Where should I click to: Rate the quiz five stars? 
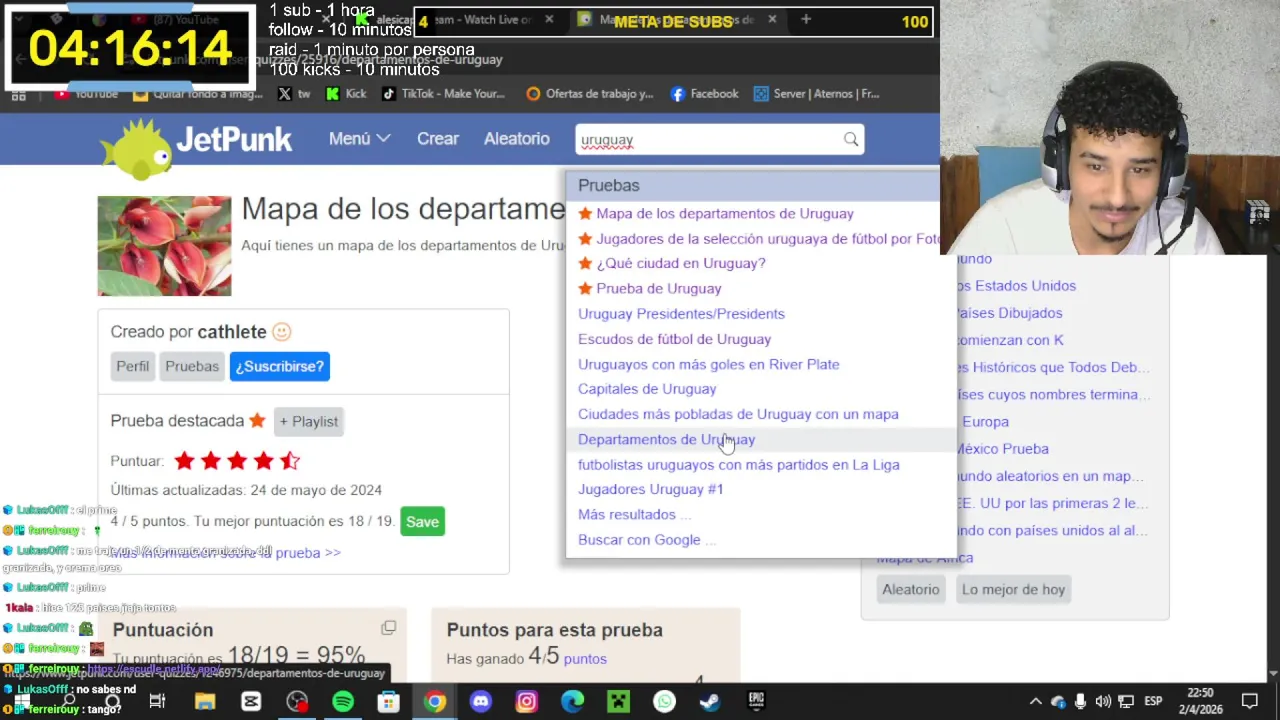pos(289,461)
